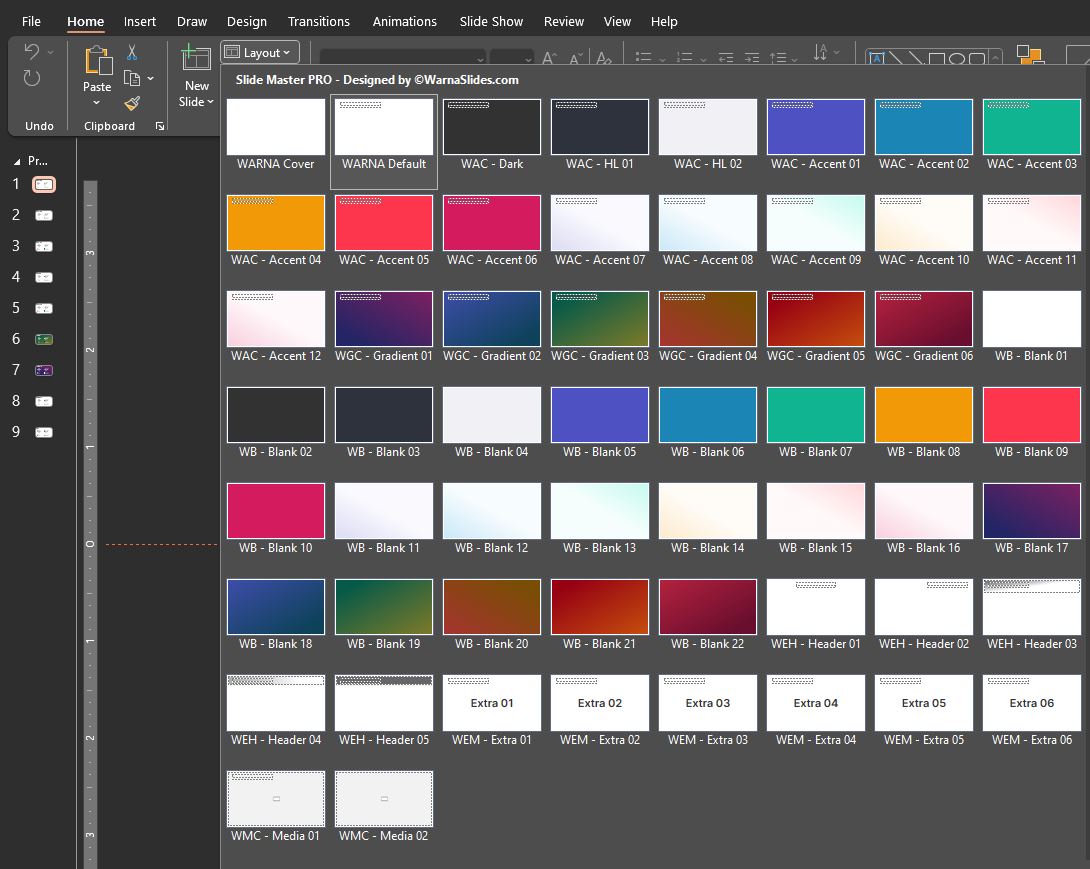1090x869 pixels.
Task: Click the Undo arrow icon
Action: [32, 53]
